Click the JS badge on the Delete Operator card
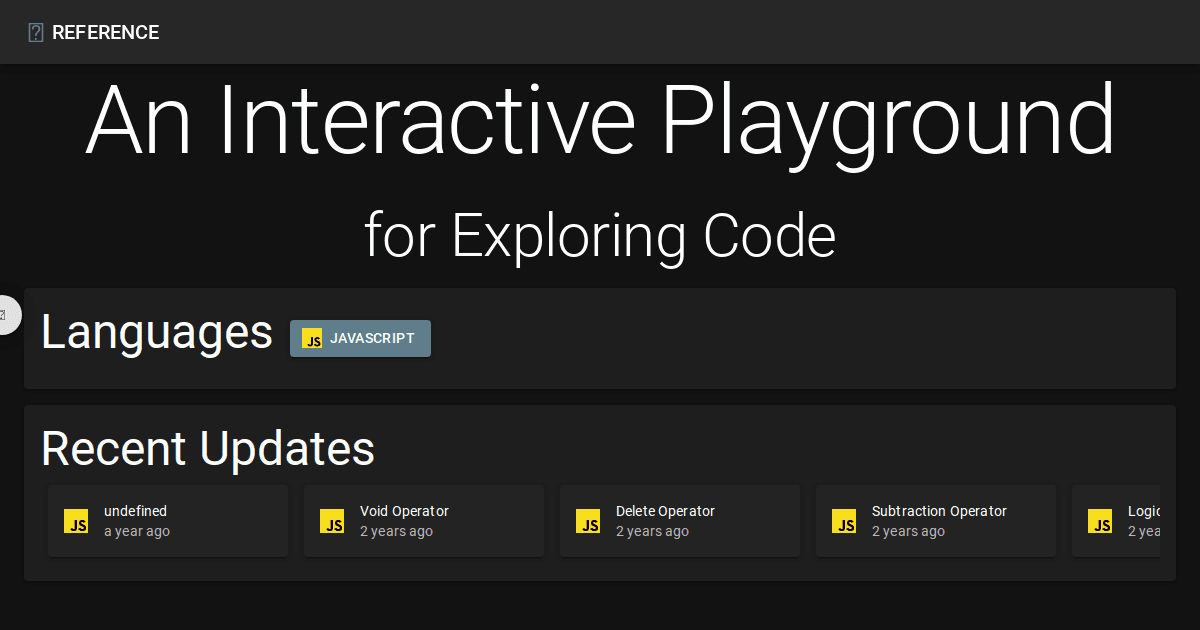Screen dimensions: 1200x630 pos(588,521)
